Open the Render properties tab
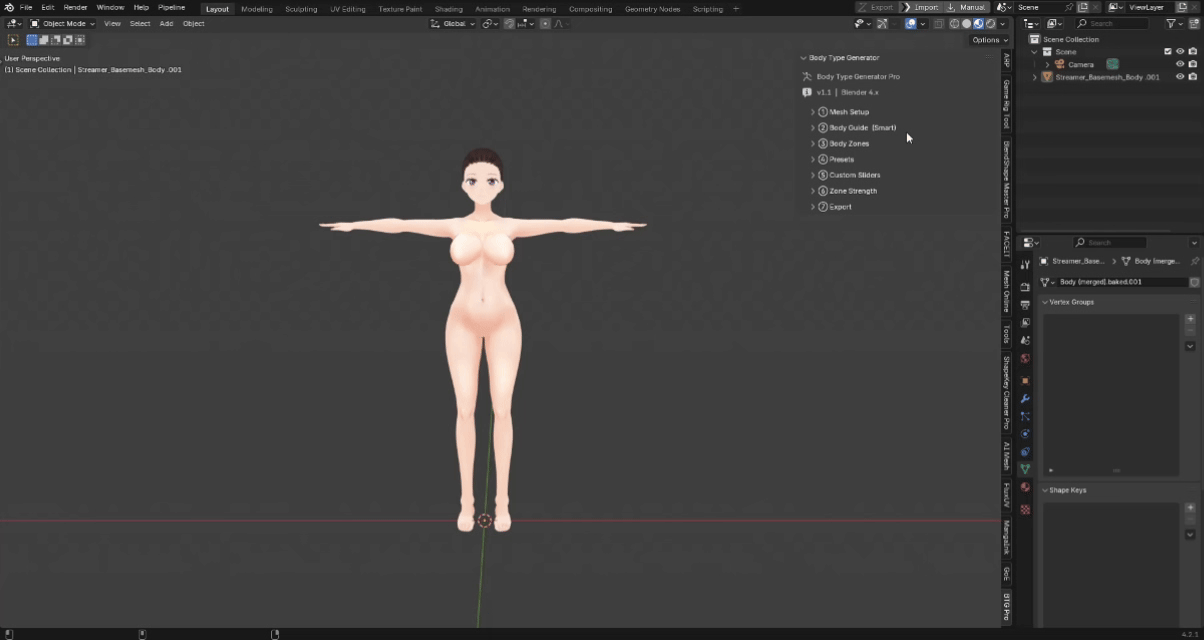The width and height of the screenshot is (1204, 640). pos(1025,287)
